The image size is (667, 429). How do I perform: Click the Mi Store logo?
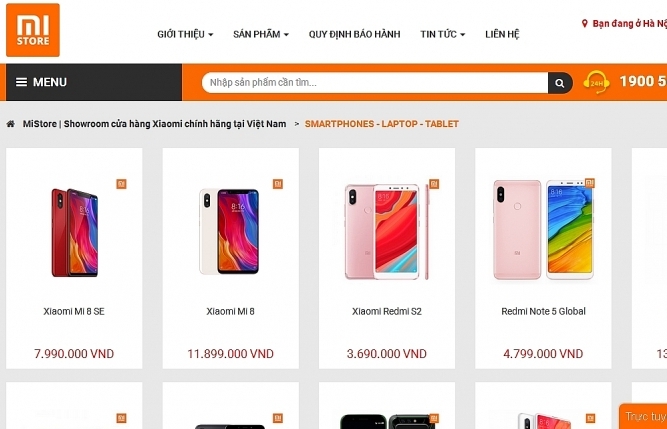tap(33, 30)
